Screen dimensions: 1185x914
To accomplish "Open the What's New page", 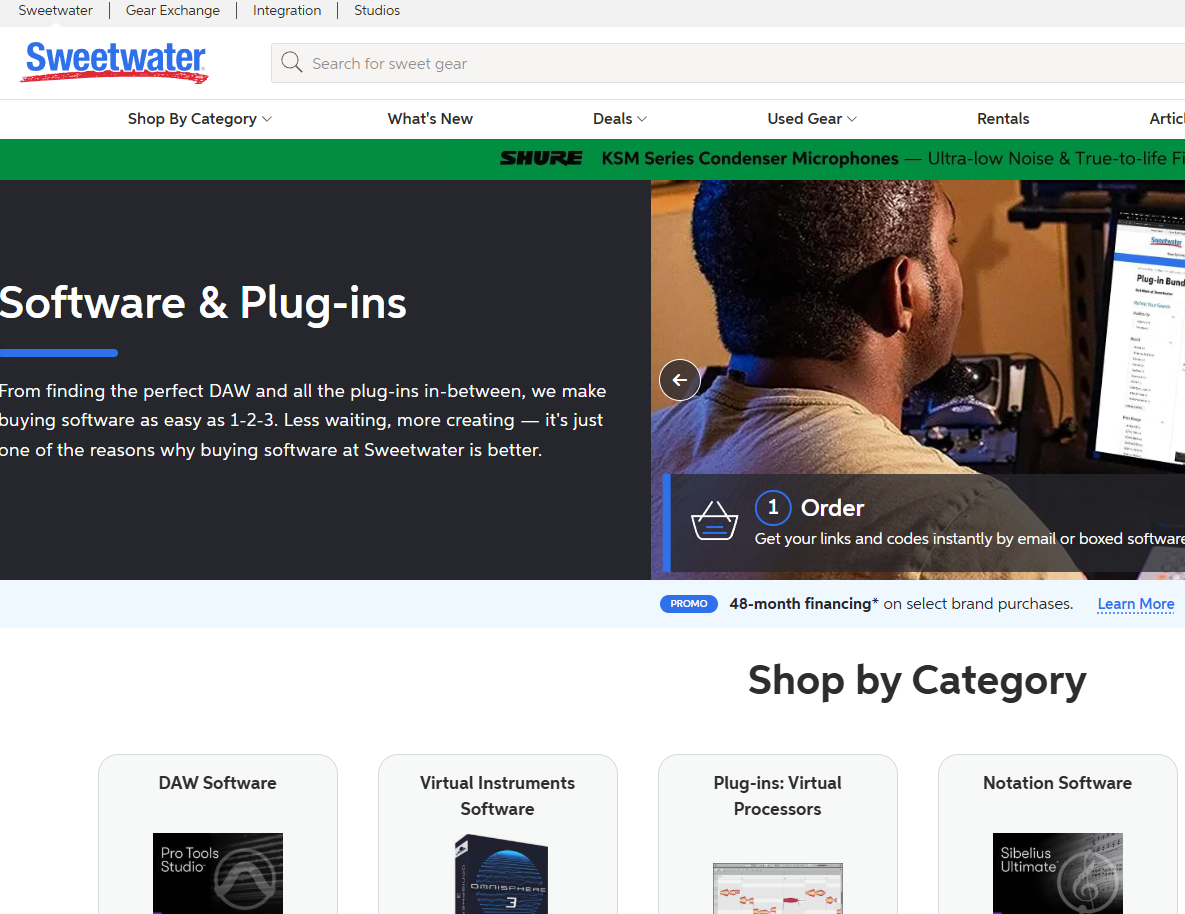I will point(430,119).
